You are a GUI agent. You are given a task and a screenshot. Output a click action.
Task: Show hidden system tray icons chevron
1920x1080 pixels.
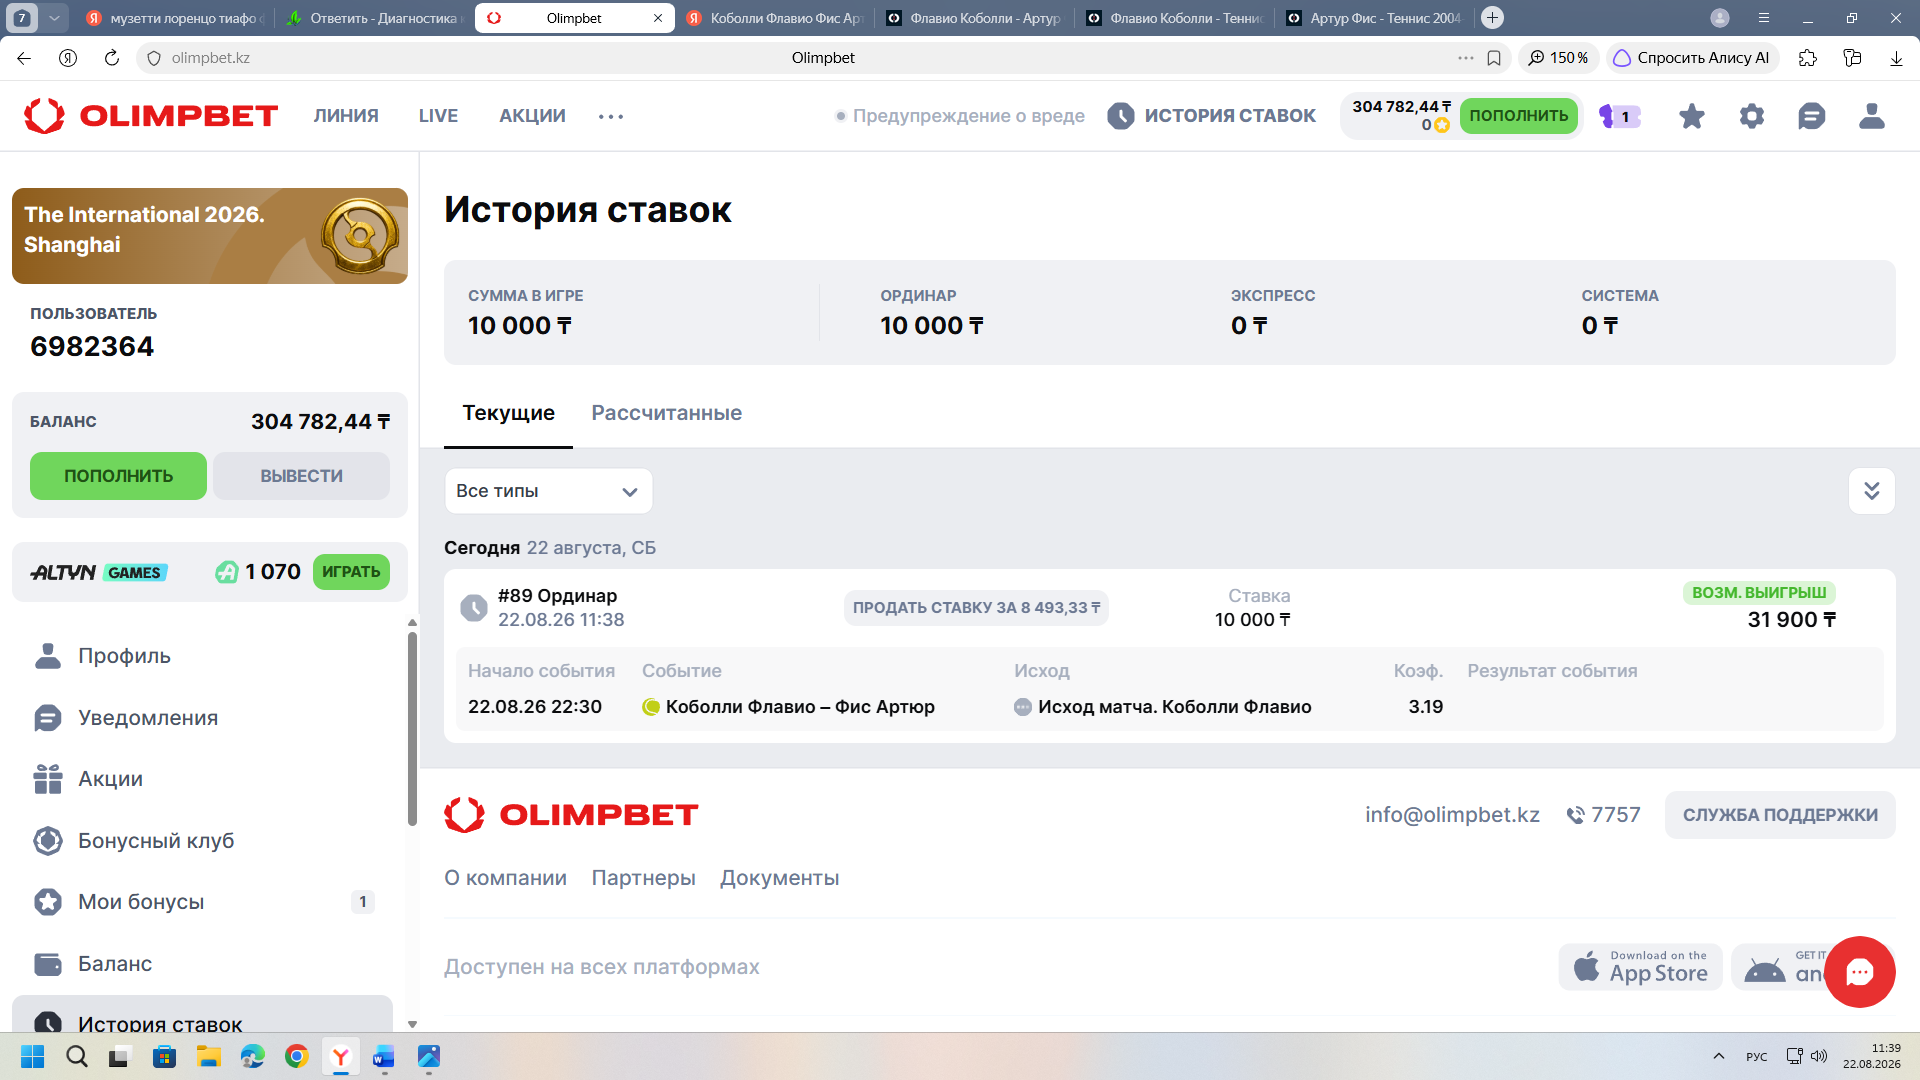(x=1719, y=1056)
